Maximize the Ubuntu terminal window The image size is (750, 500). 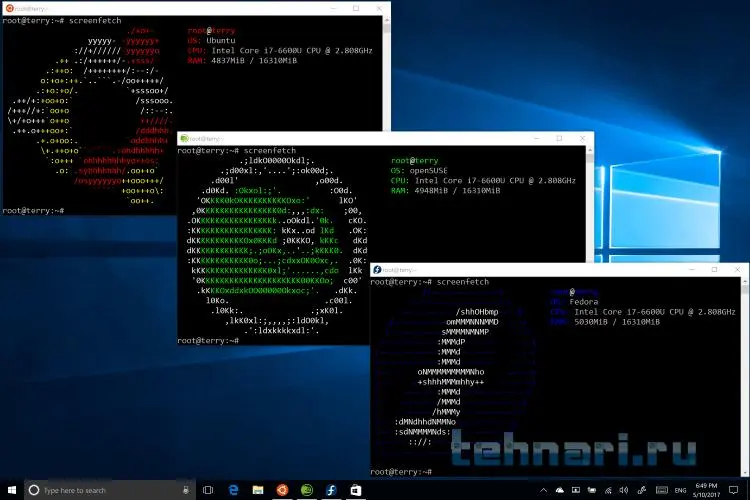[x=356, y=8]
